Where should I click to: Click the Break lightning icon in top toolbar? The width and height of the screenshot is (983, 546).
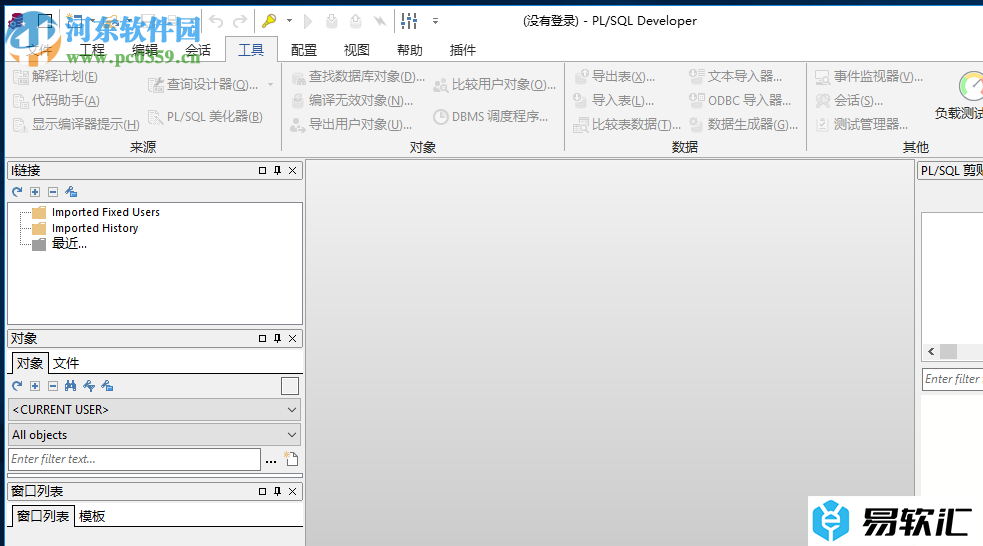click(x=379, y=21)
